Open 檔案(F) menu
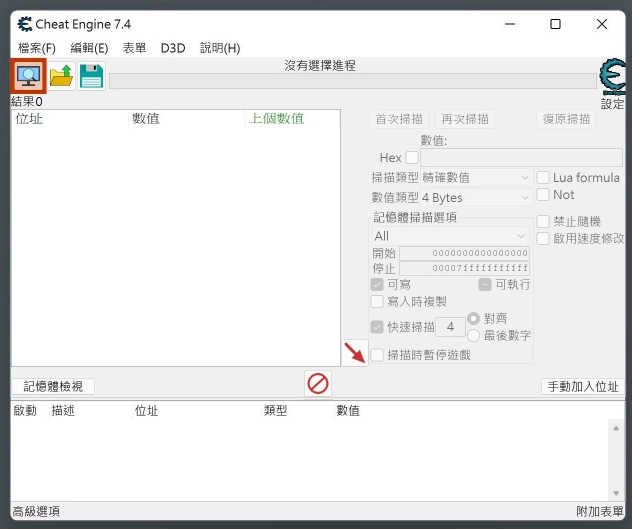The height and width of the screenshot is (529, 632). [x=37, y=48]
